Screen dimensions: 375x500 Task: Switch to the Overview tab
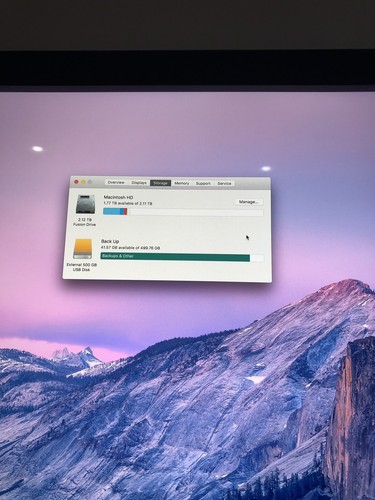click(x=116, y=183)
